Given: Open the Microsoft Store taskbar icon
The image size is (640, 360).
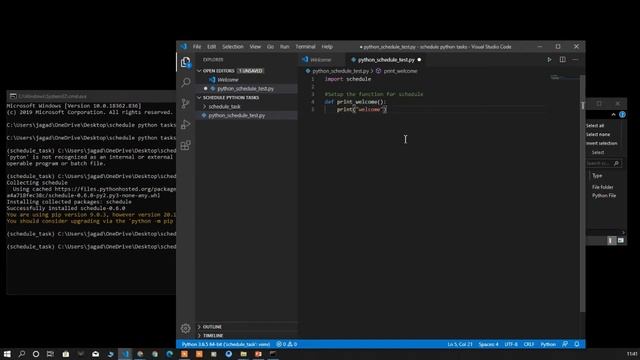Looking at the screenshot, I should [66, 354].
